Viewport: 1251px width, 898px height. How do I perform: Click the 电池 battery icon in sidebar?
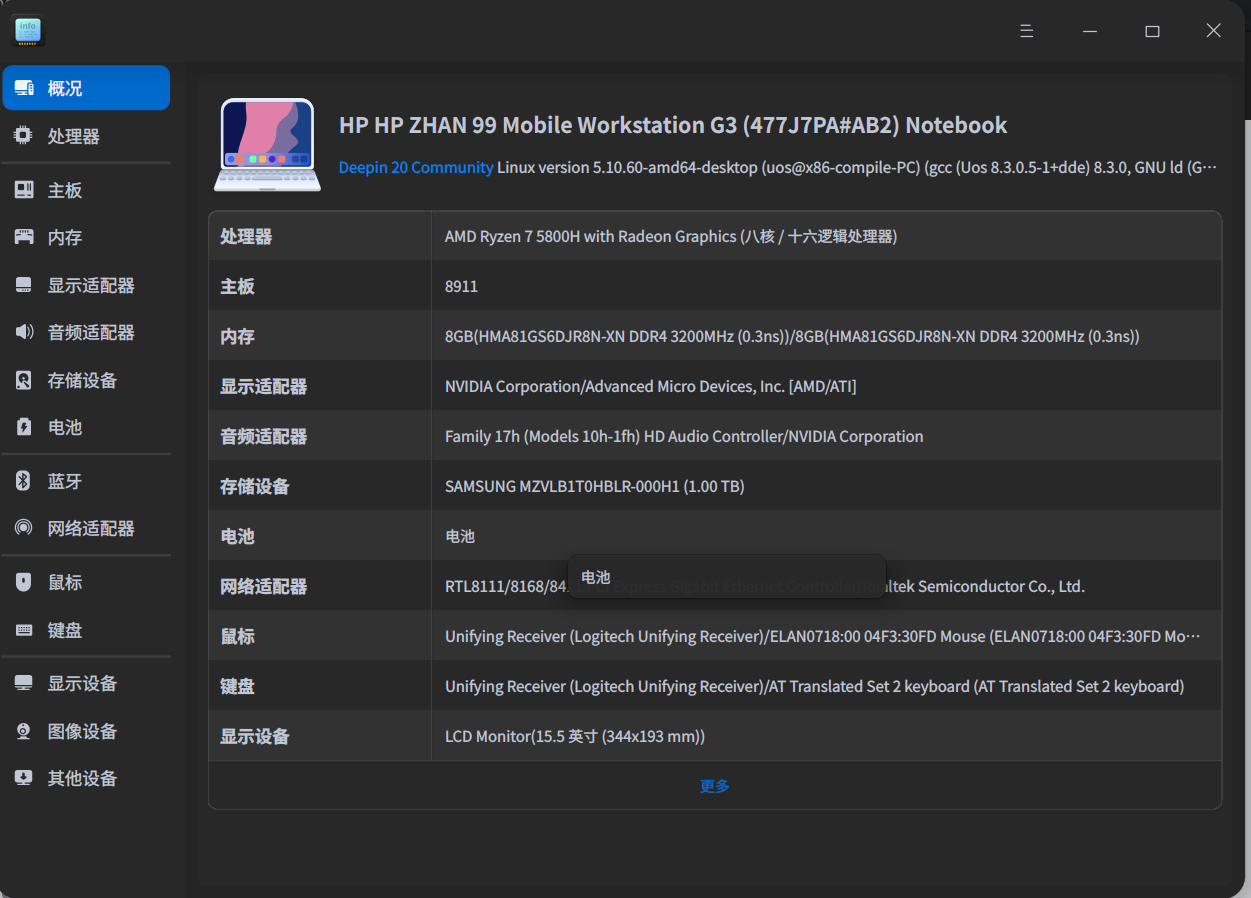pyautogui.click(x=24, y=427)
